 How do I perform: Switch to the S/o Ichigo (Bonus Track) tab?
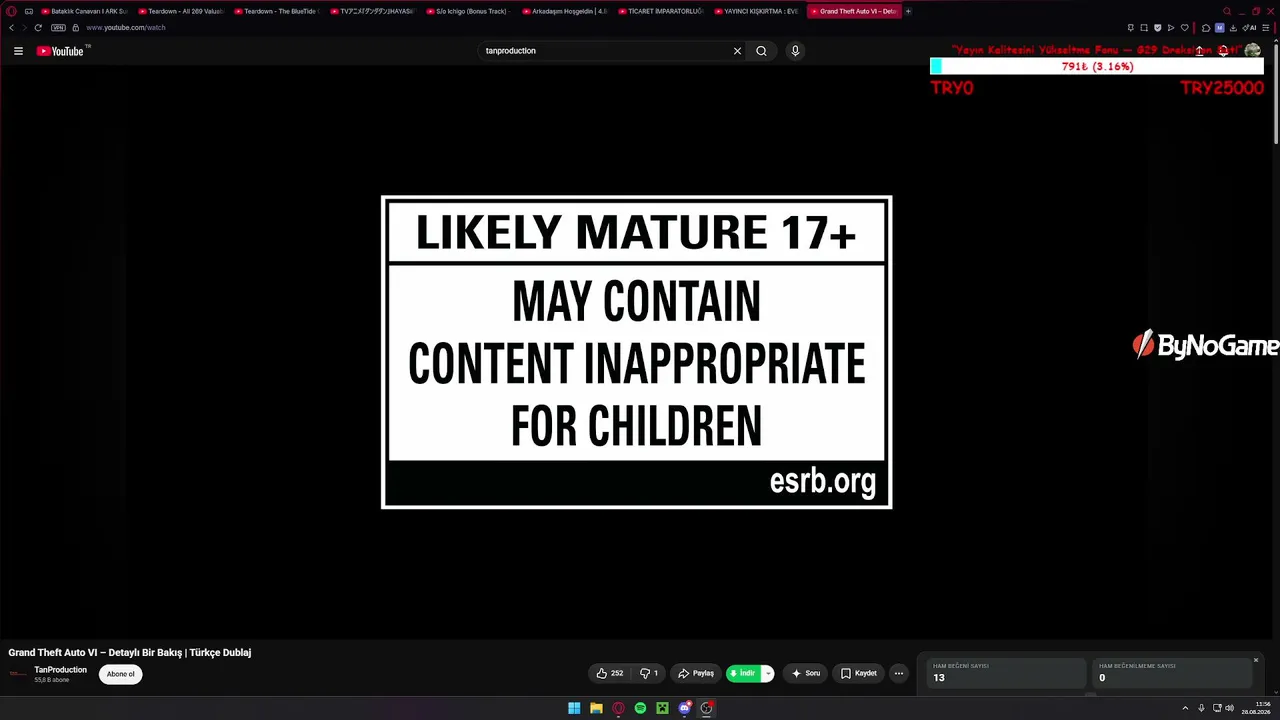(468, 11)
